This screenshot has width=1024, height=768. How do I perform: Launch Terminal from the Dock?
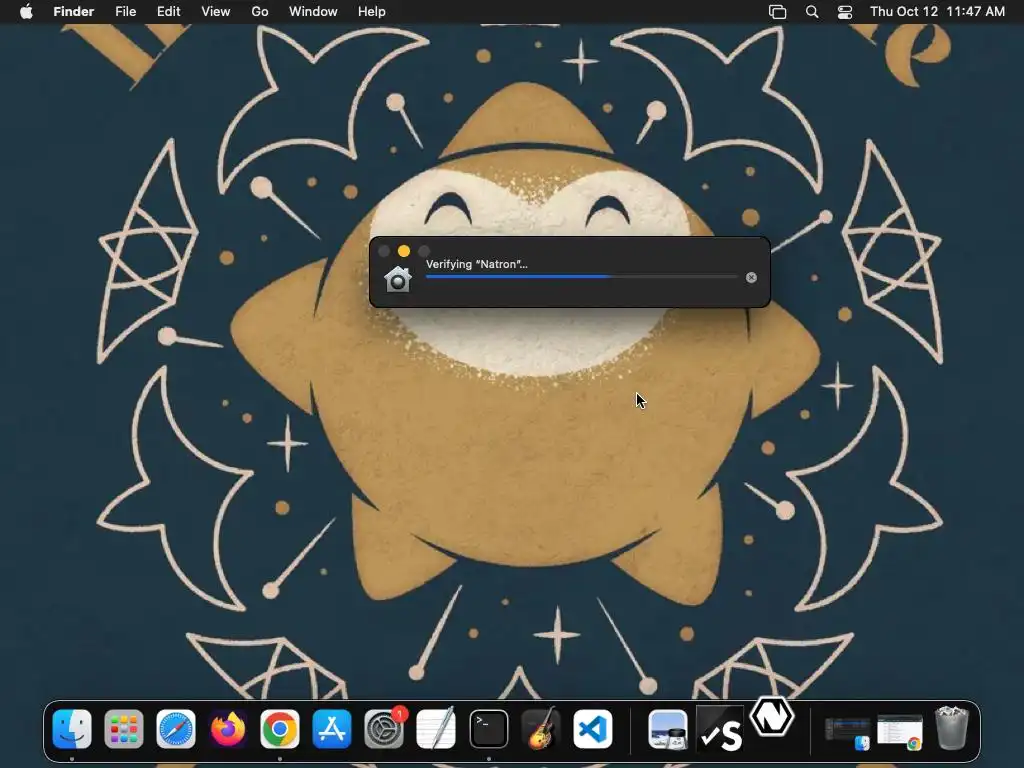click(488, 729)
